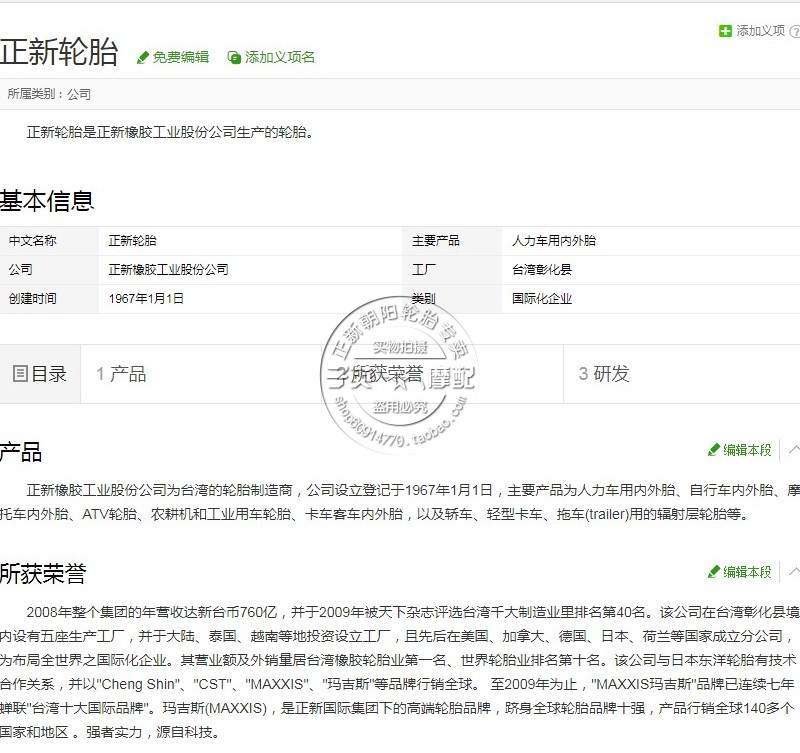
Task: Collapse the 所获荣誉 section with the chevron
Action: coord(794,572)
